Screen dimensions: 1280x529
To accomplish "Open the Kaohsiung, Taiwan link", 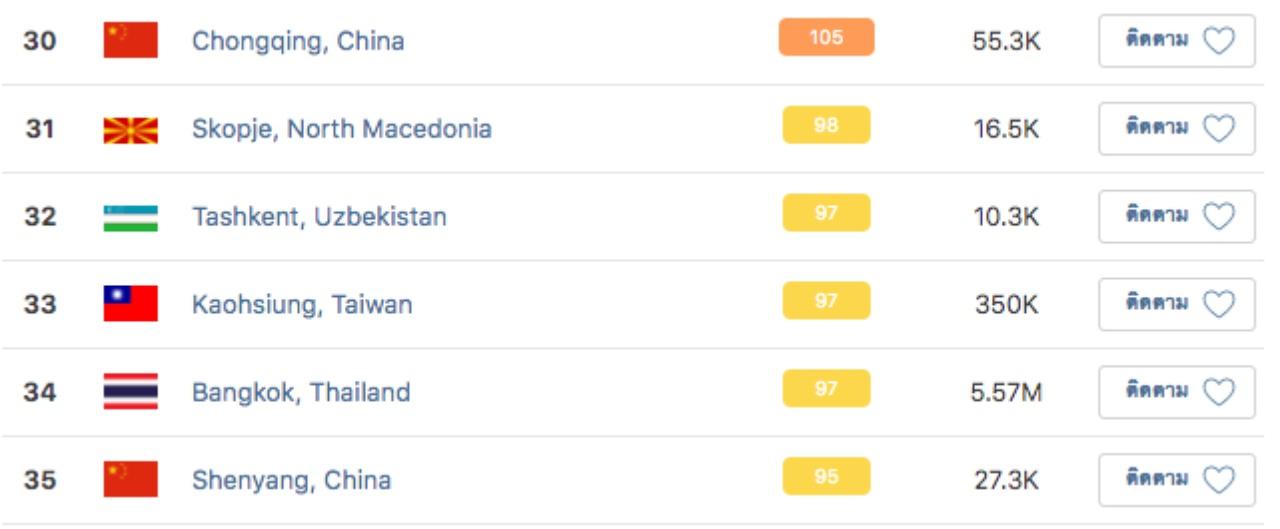I will [301, 305].
